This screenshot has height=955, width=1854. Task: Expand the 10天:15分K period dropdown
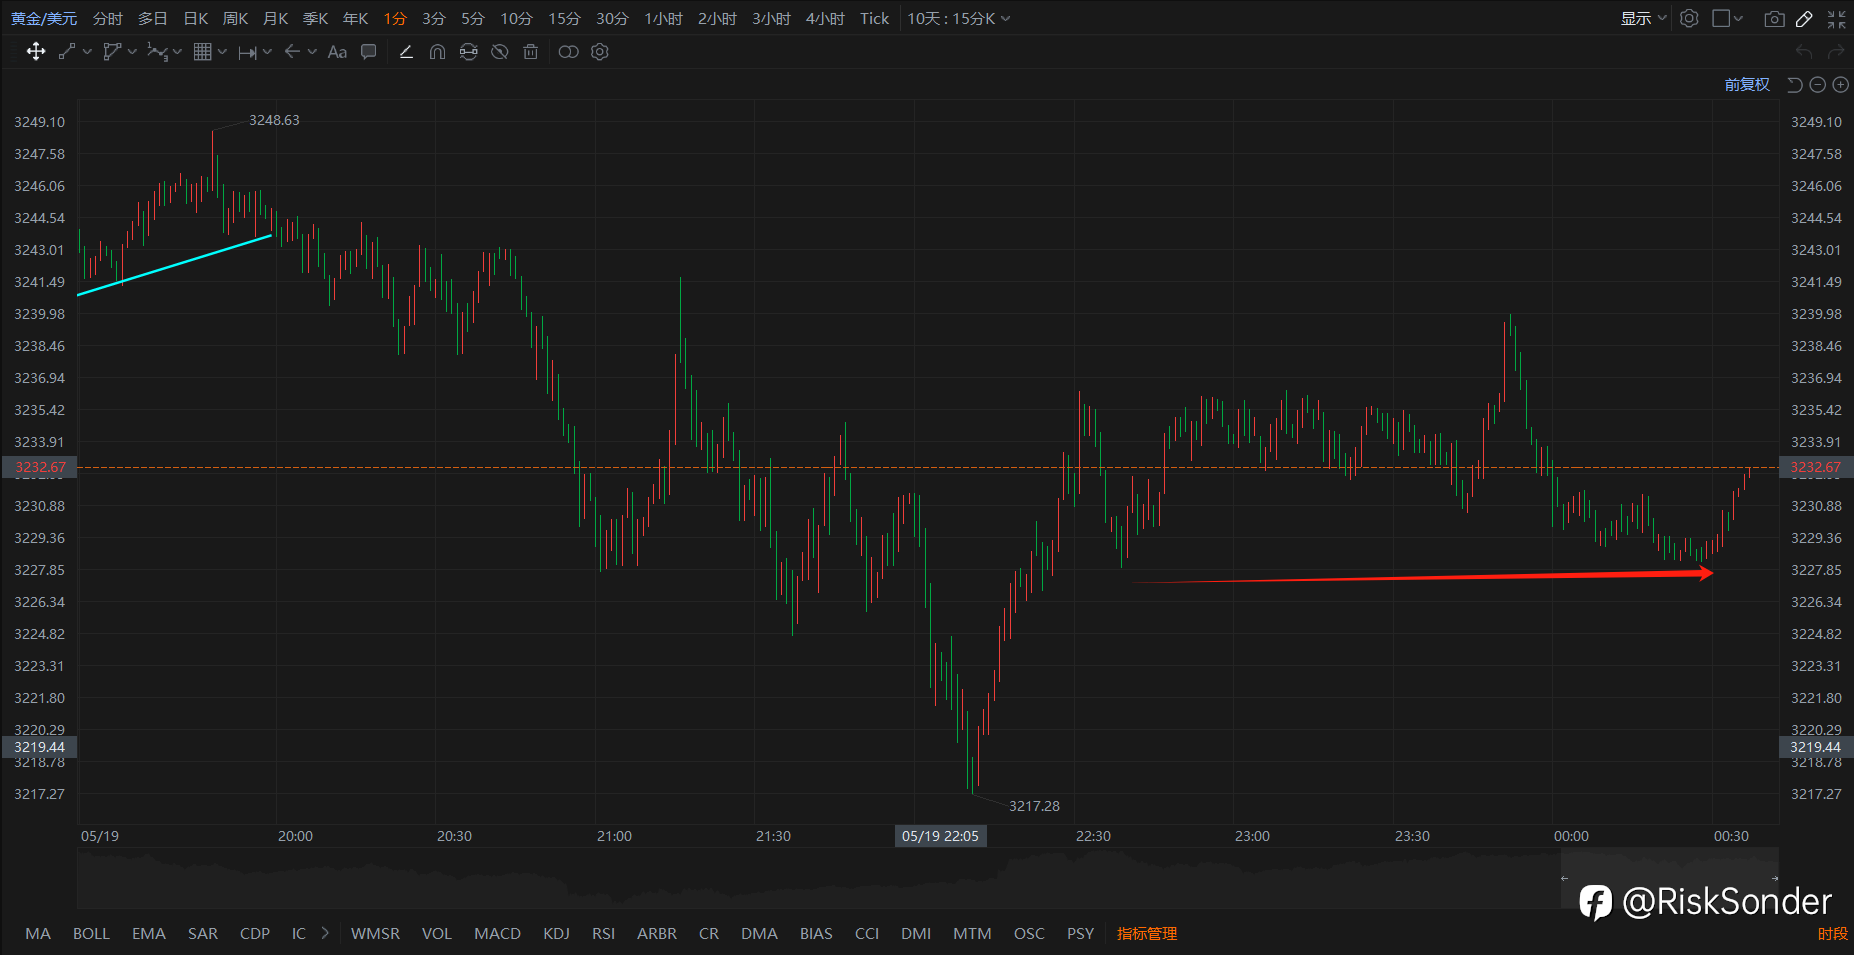(958, 19)
